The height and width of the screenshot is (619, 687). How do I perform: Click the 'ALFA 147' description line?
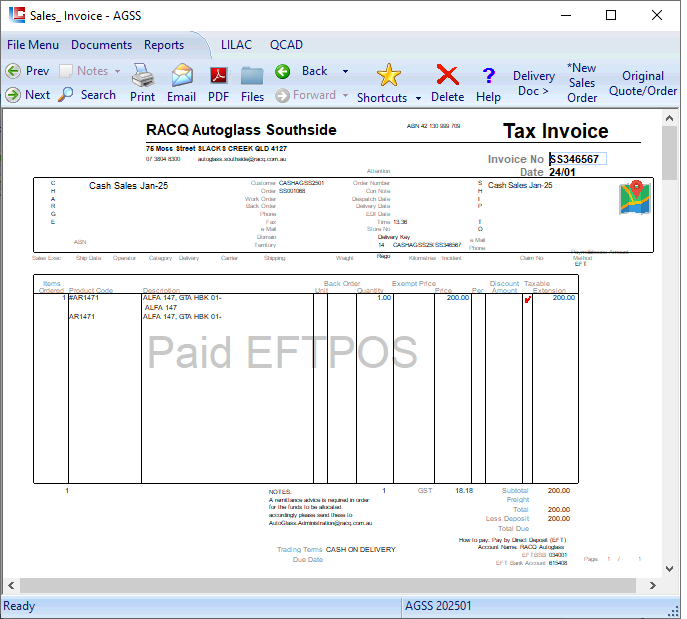pos(161,308)
